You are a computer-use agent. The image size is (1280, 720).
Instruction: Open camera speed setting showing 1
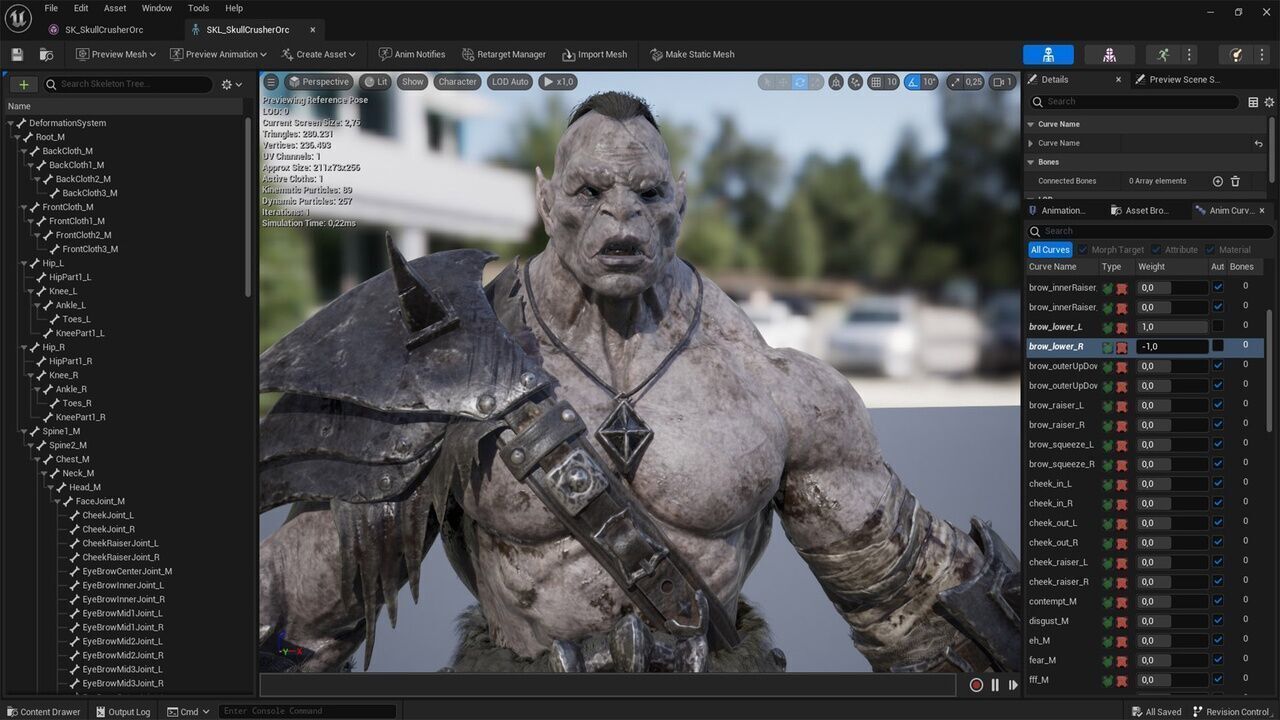[x=1003, y=82]
